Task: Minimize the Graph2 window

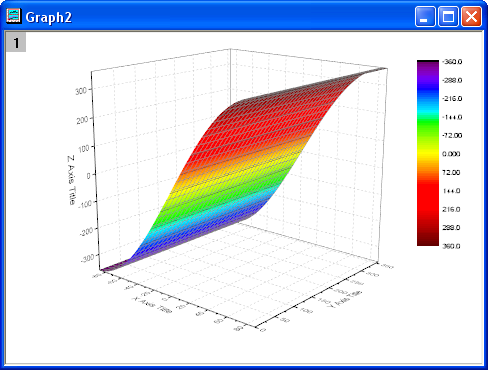Action: coord(425,16)
